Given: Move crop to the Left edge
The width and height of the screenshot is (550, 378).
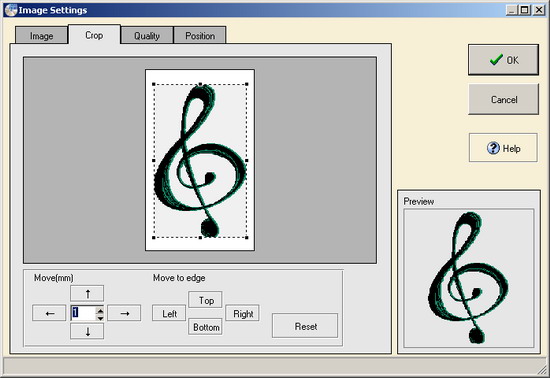Looking at the screenshot, I should coord(169,313).
